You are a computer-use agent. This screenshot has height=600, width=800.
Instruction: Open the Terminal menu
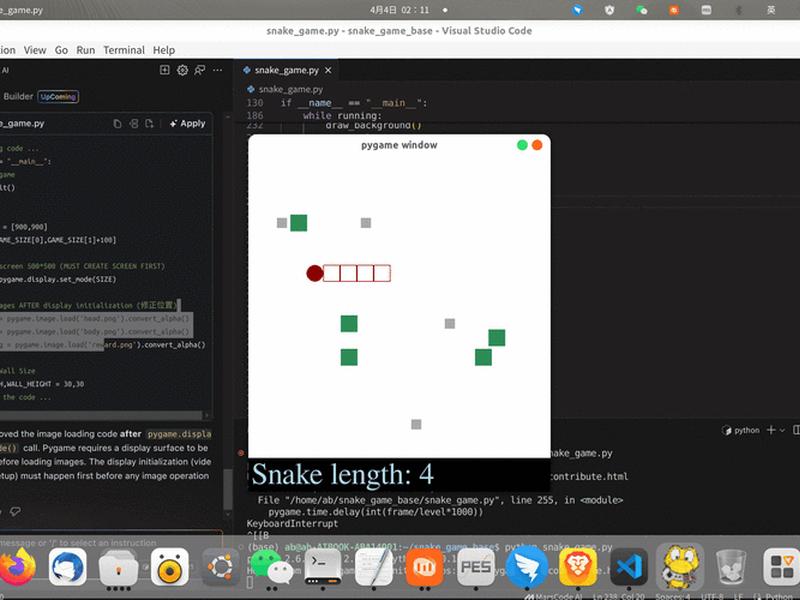[124, 50]
